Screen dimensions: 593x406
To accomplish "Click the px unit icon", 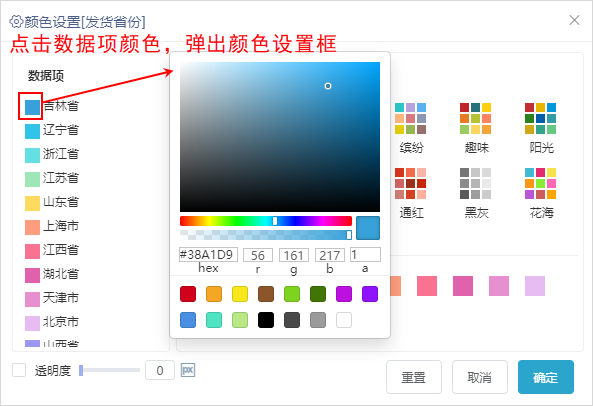I will (188, 370).
